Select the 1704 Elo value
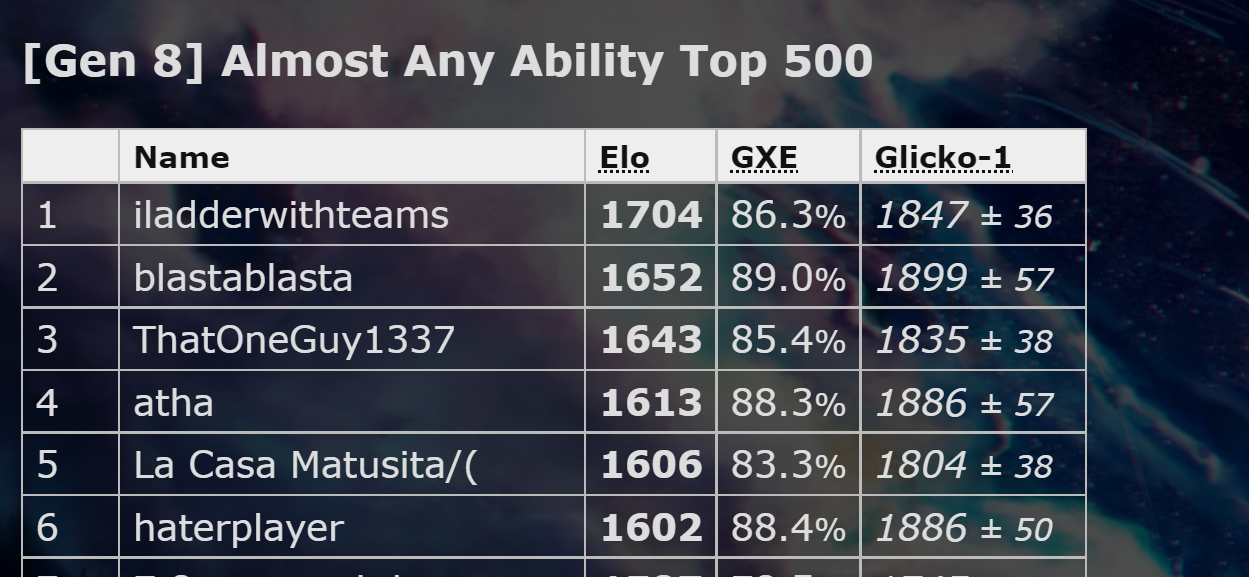The image size is (1249, 577). (x=651, y=215)
